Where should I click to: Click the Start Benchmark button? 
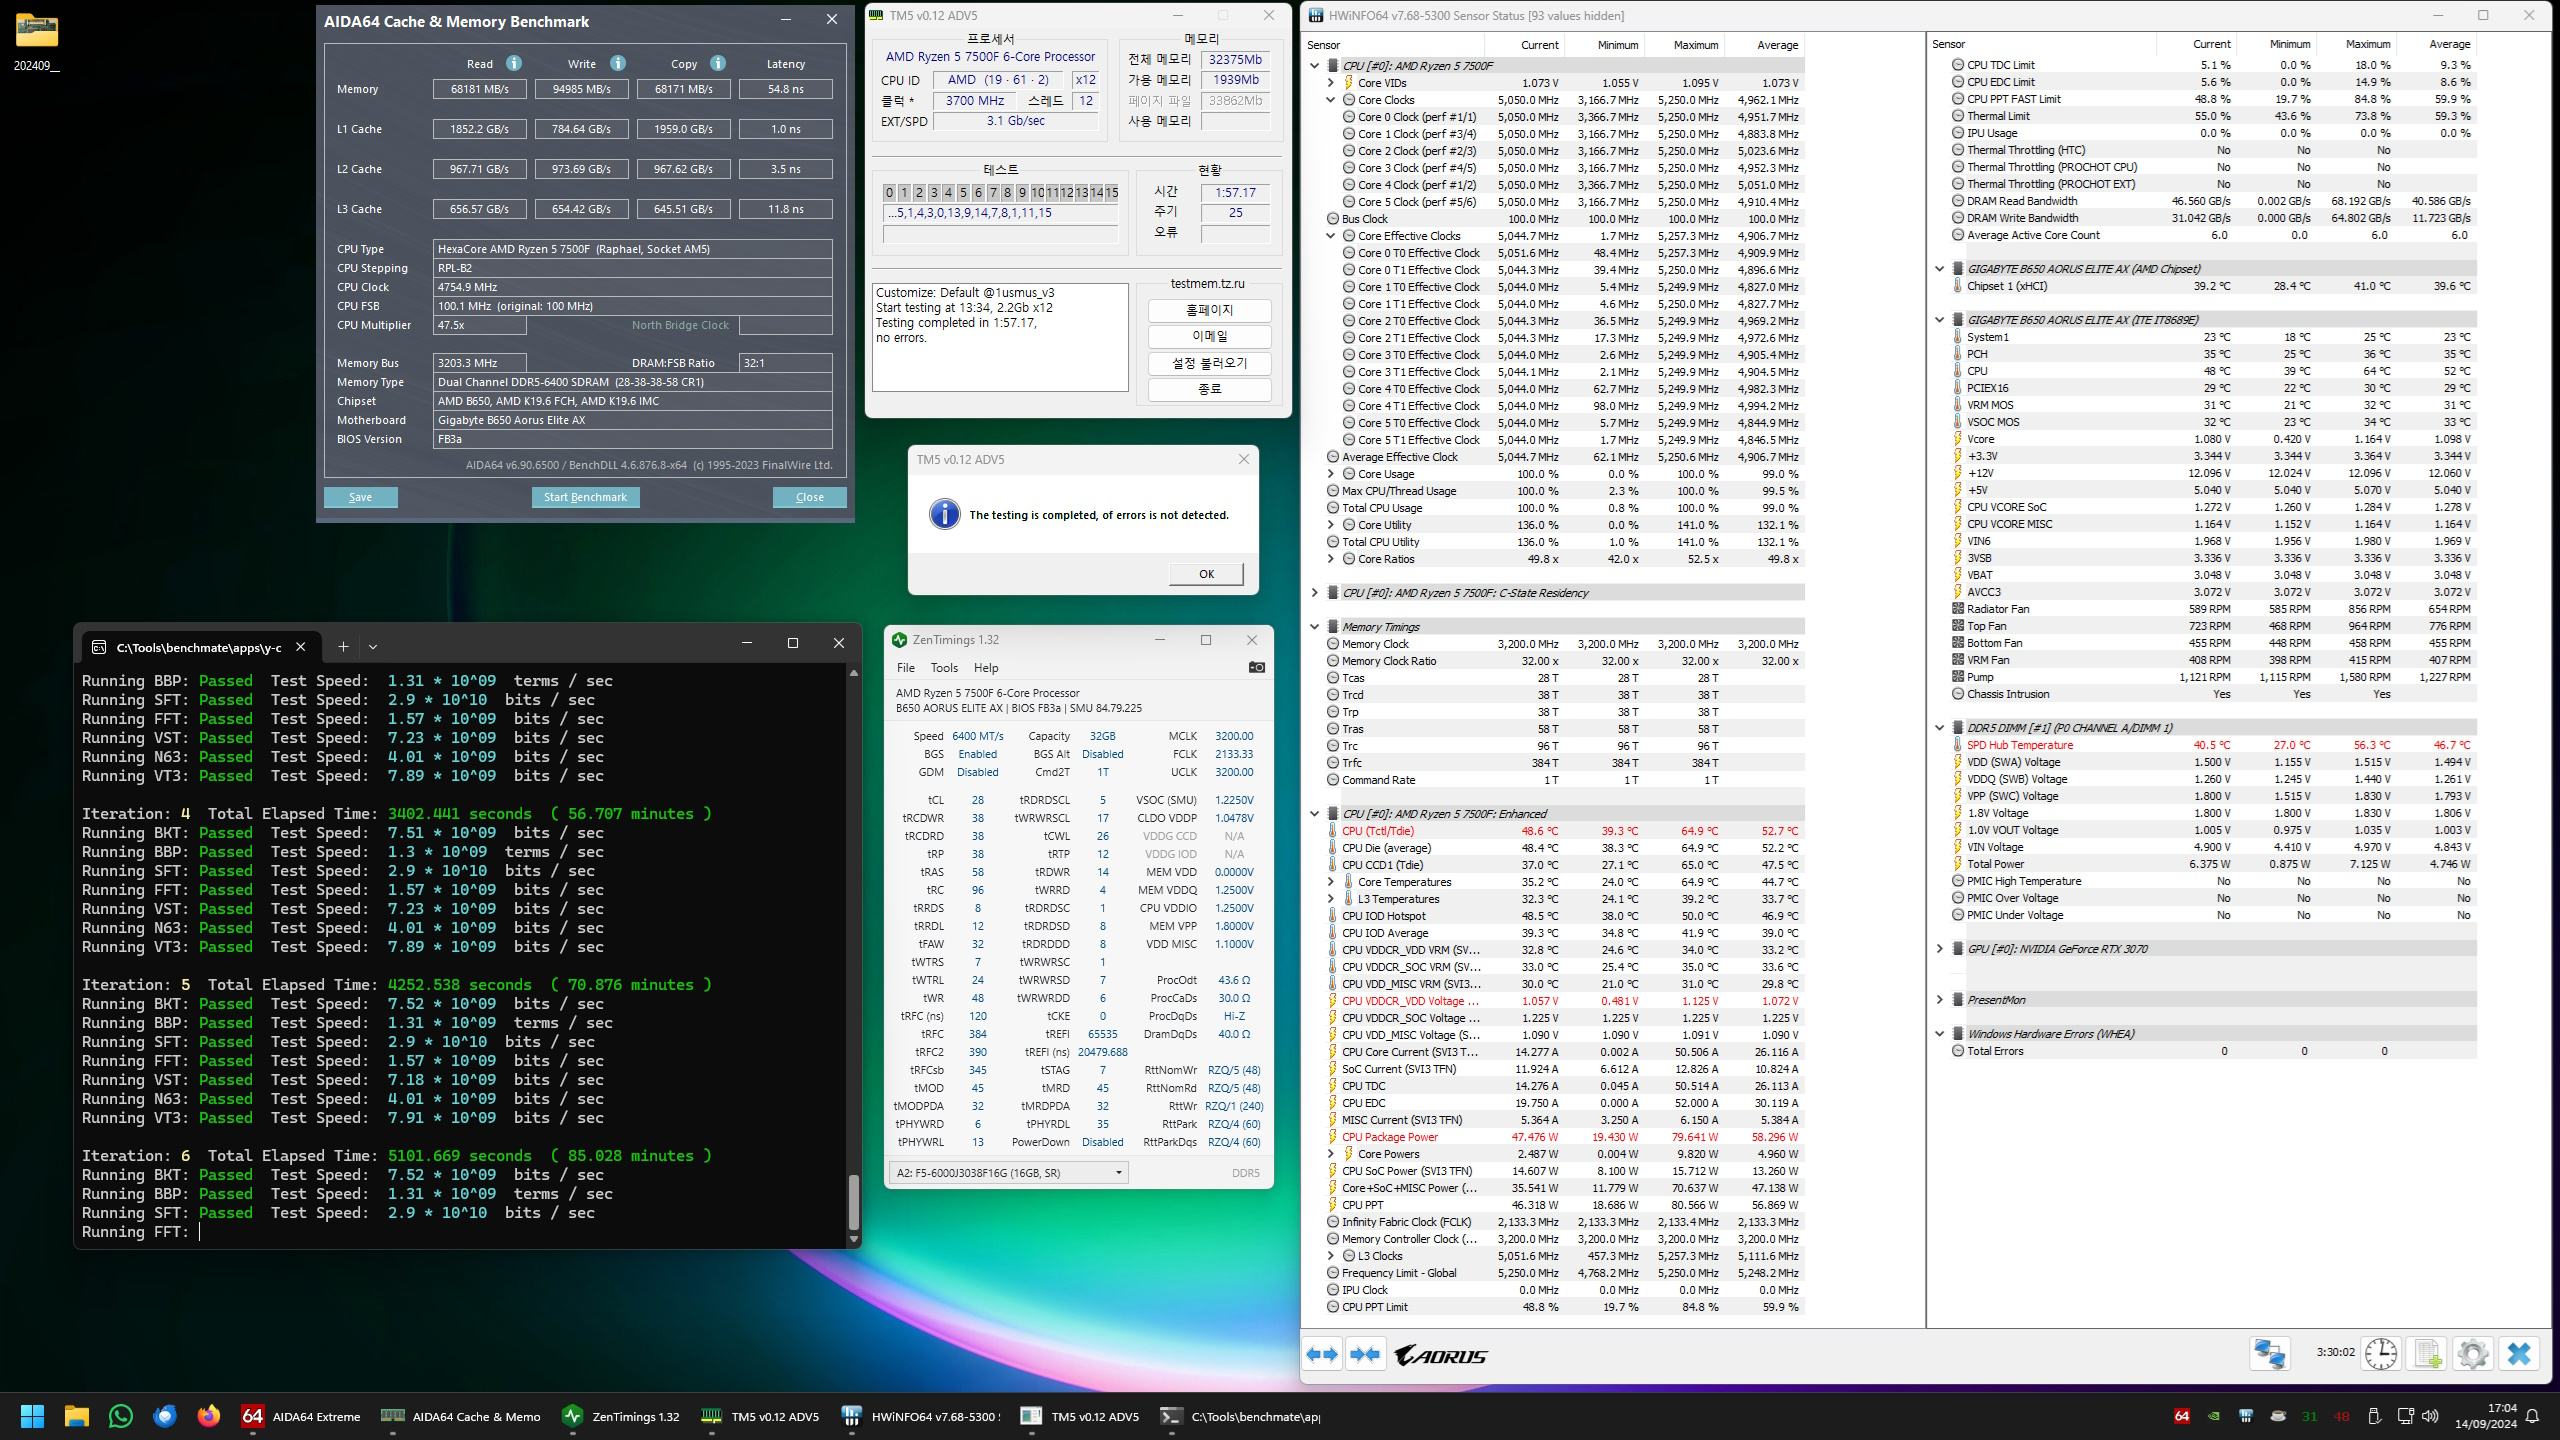point(585,497)
